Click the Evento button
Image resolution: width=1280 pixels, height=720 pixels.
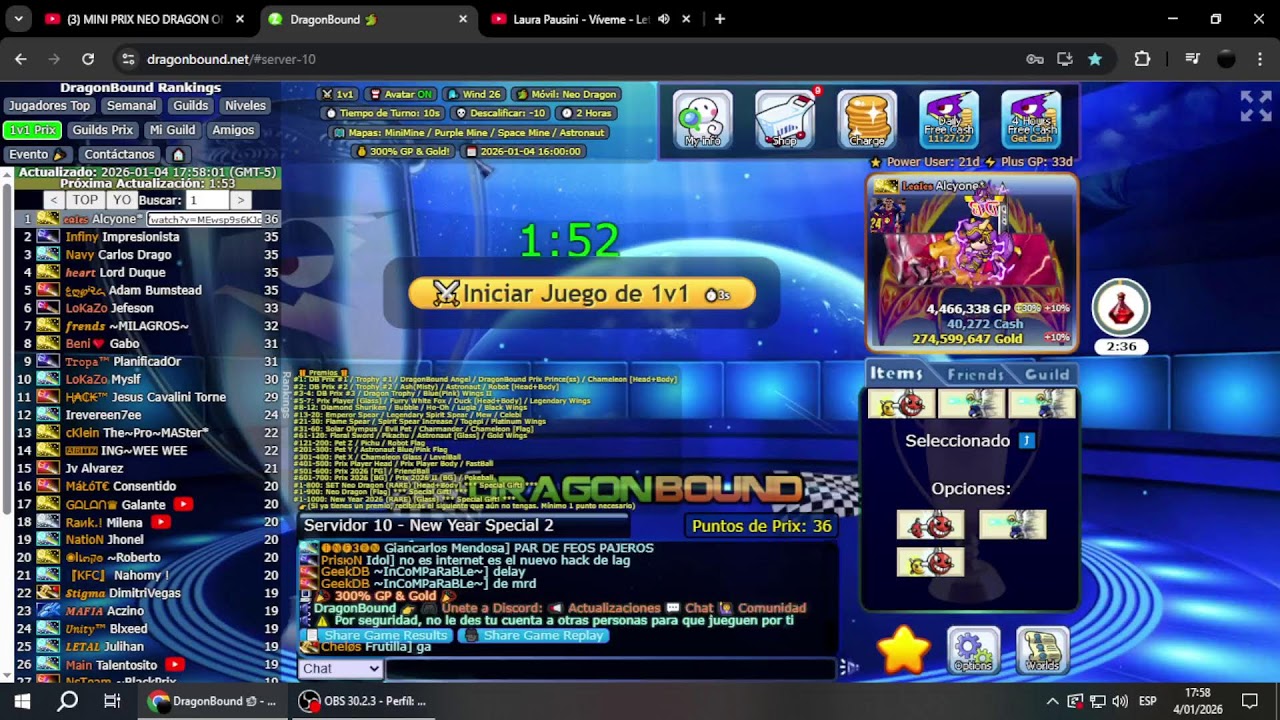pyautogui.click(x=37, y=155)
